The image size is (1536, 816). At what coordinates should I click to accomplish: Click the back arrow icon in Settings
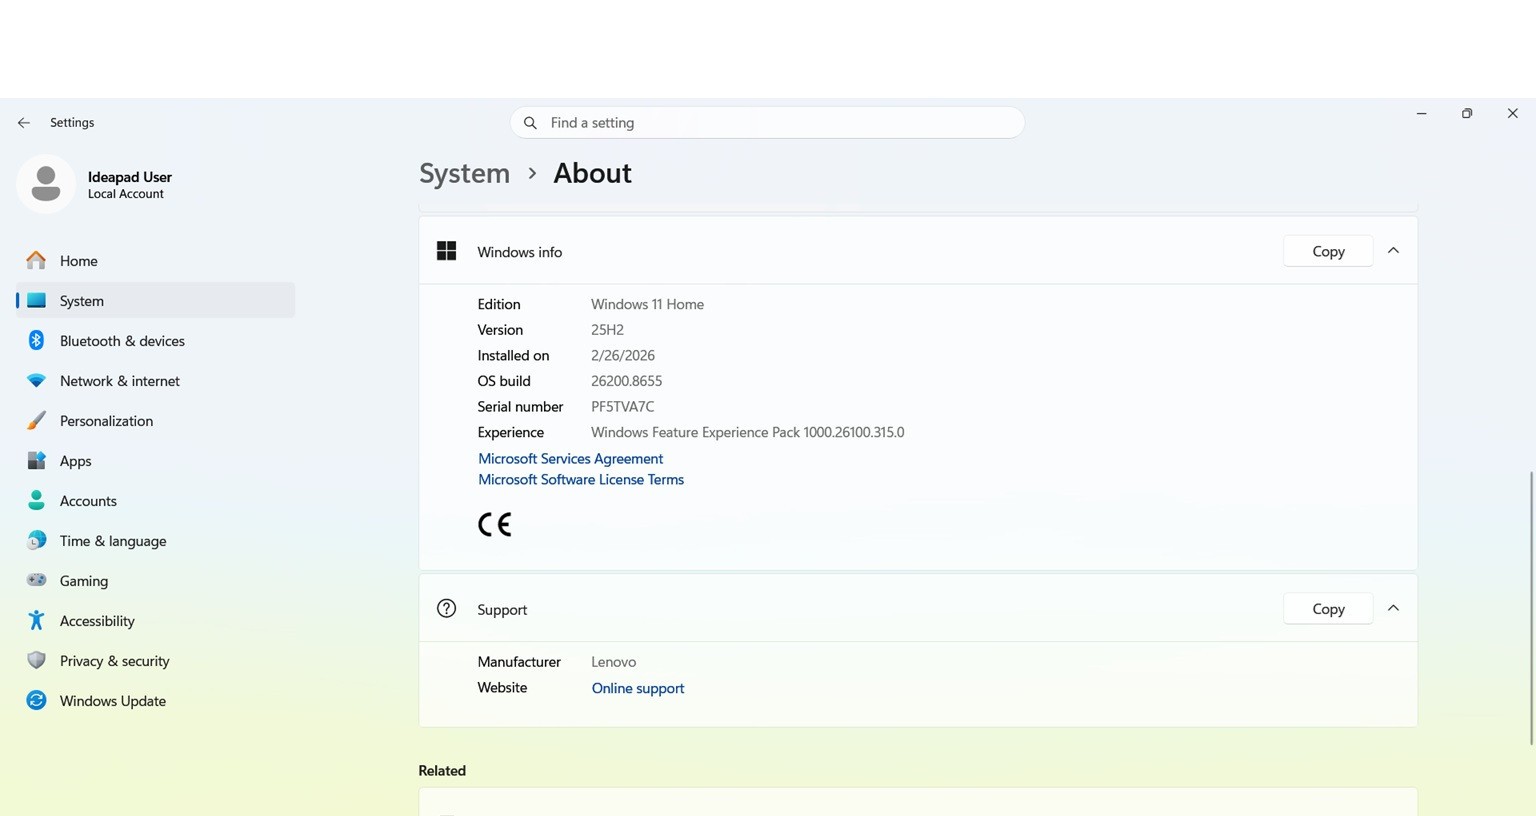[x=24, y=123]
